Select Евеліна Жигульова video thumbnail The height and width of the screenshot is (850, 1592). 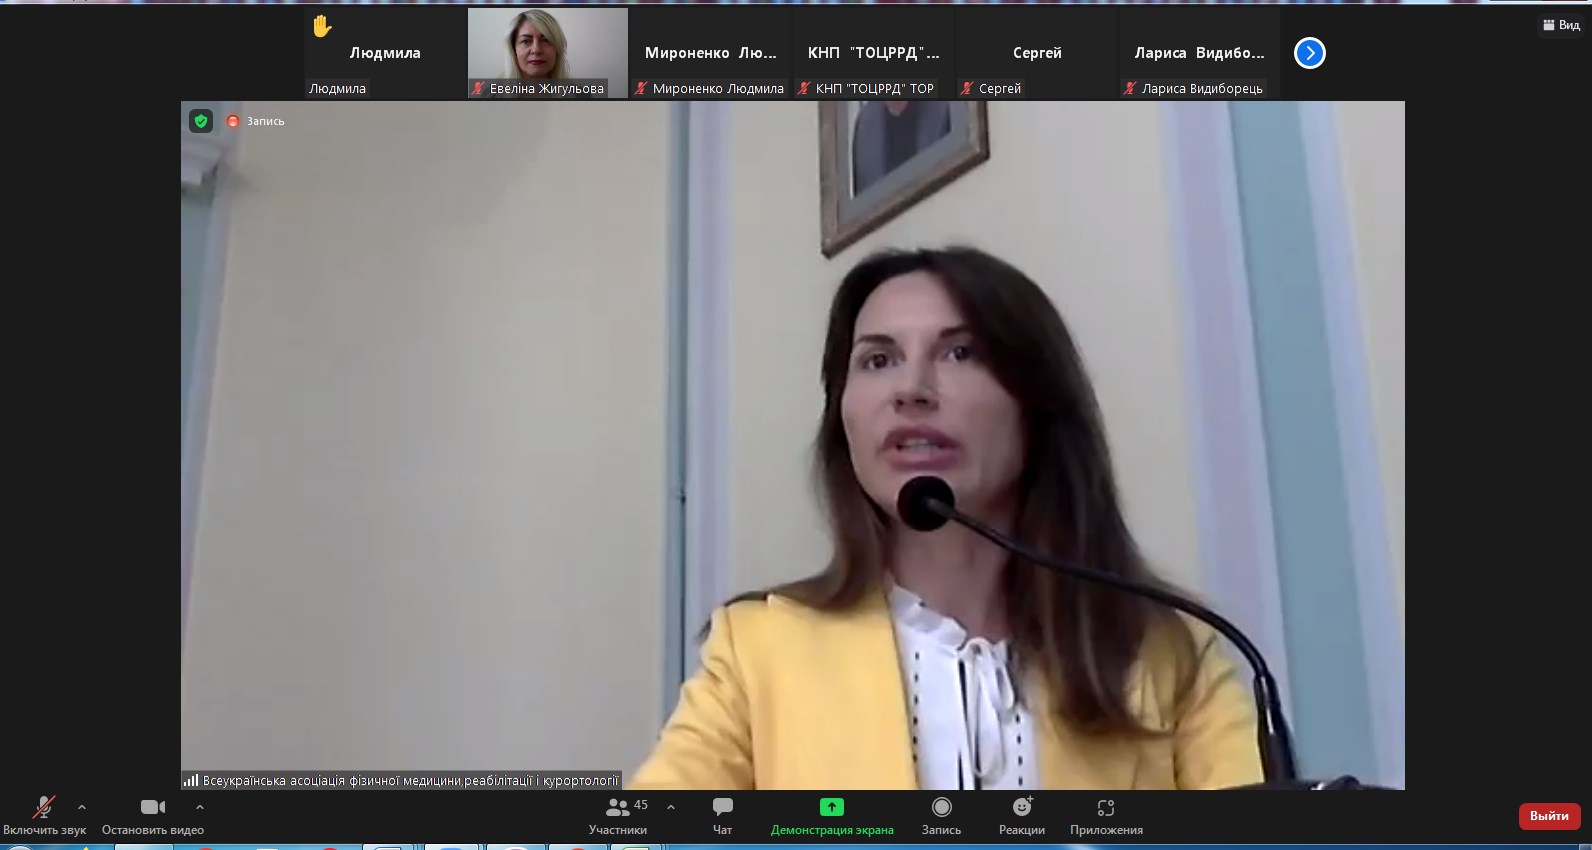547,52
